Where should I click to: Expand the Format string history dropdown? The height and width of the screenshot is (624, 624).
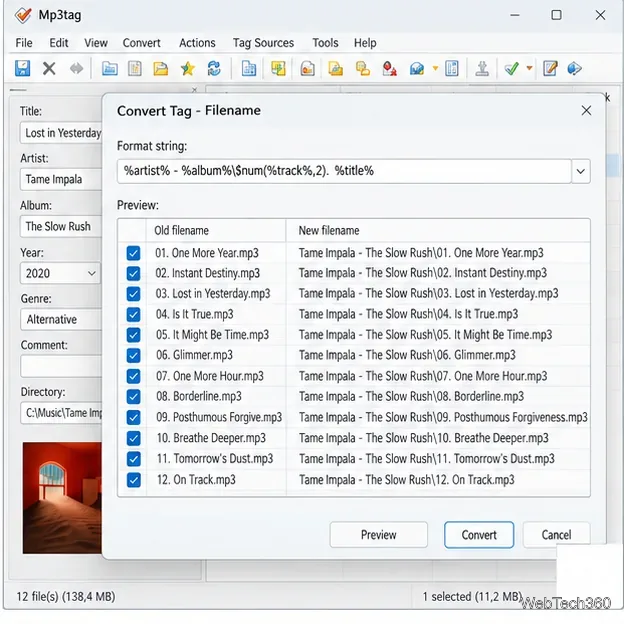[581, 171]
